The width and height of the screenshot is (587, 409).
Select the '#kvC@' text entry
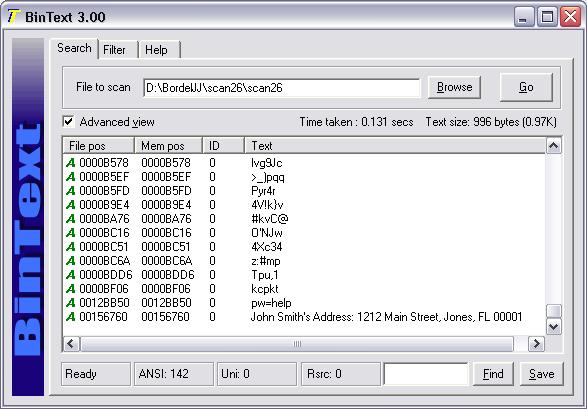click(x=270, y=219)
